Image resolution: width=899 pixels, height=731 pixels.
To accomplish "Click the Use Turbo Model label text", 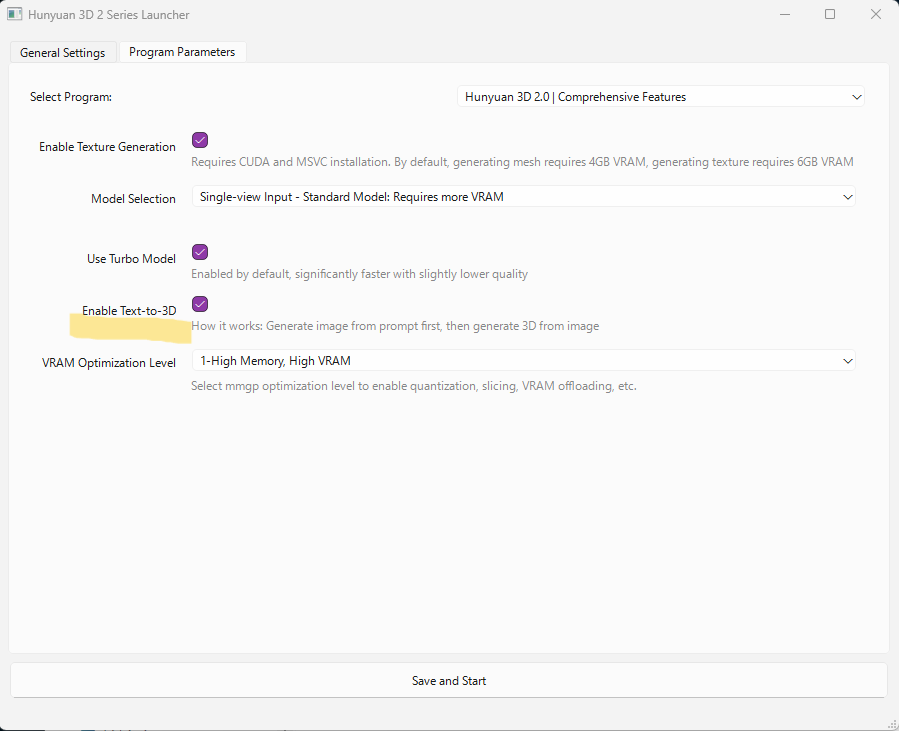I will coord(131,259).
